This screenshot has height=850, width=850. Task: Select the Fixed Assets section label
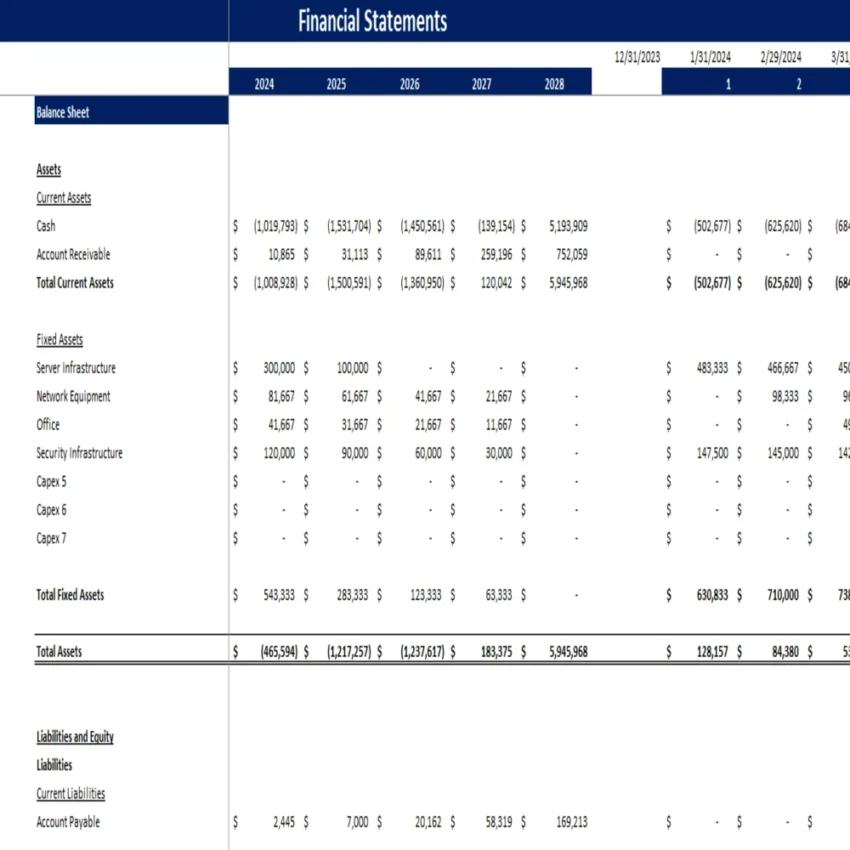click(60, 339)
